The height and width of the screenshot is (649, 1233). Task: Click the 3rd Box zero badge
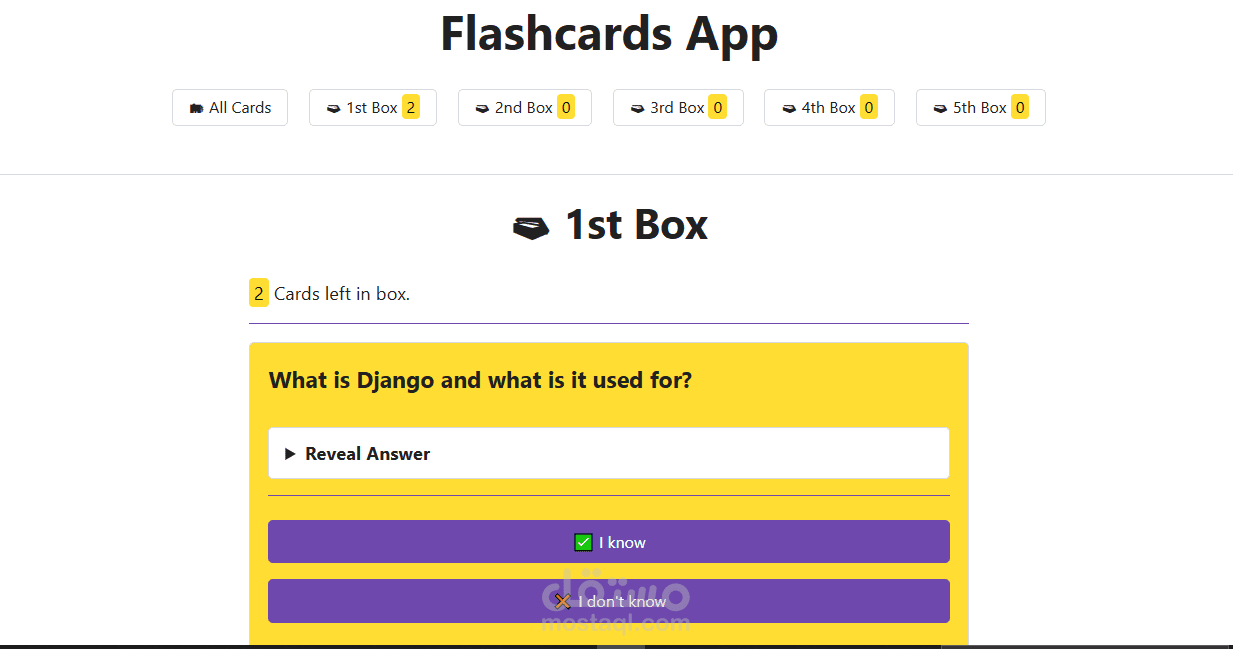pyautogui.click(x=717, y=108)
